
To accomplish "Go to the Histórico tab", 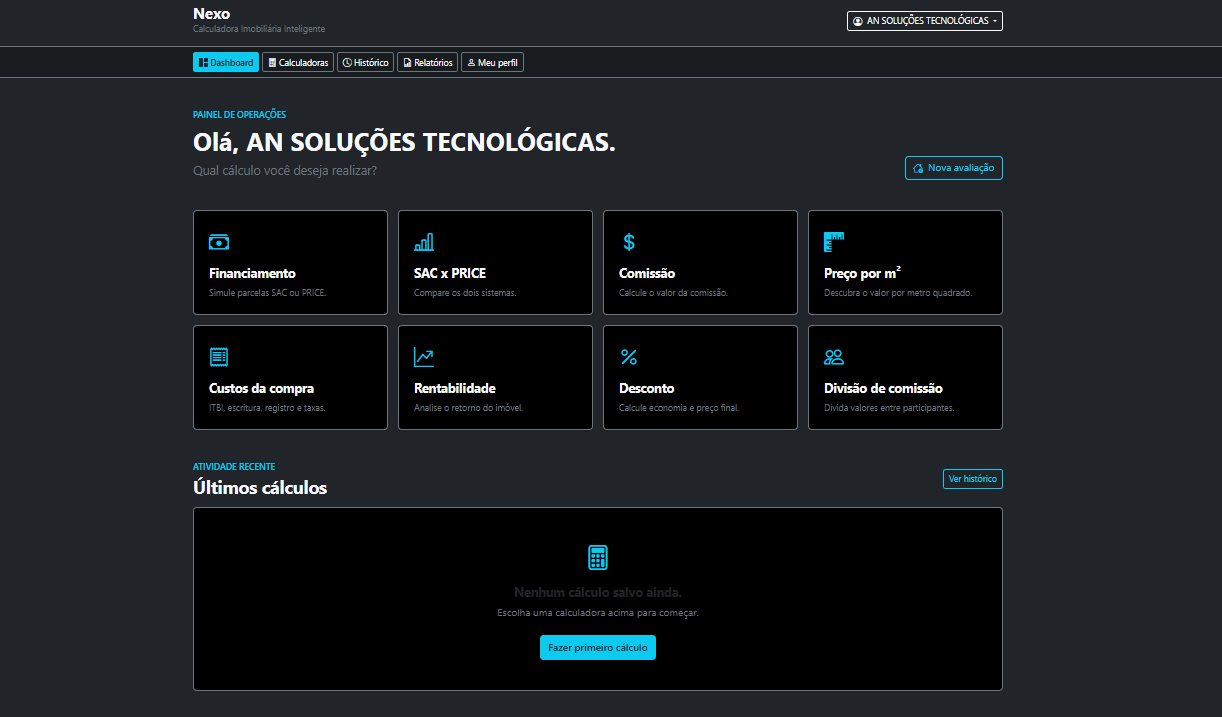I will pos(365,62).
